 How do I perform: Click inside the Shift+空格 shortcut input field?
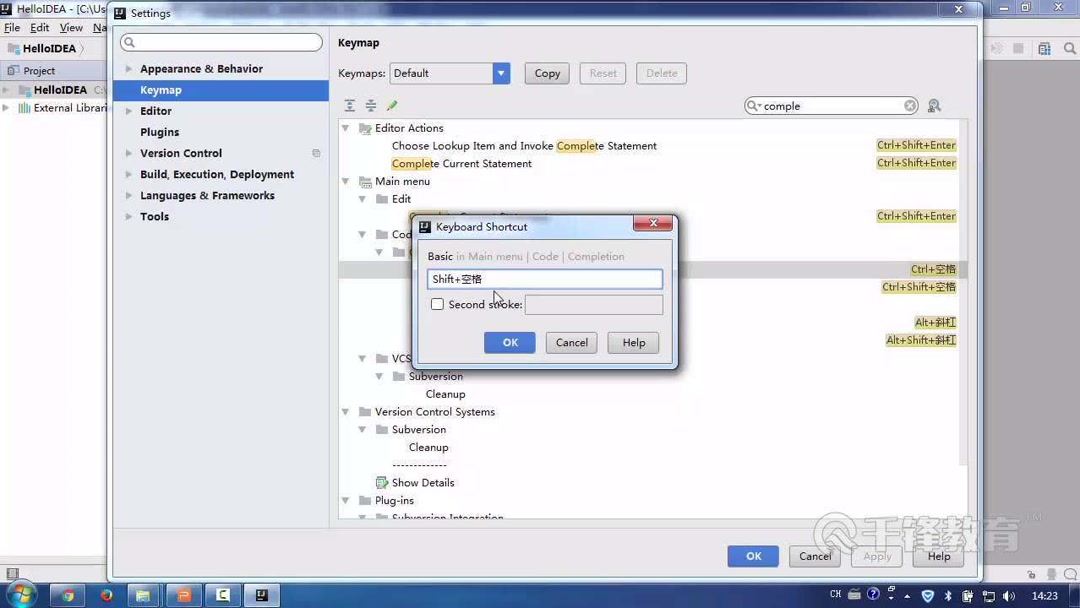tap(544, 279)
